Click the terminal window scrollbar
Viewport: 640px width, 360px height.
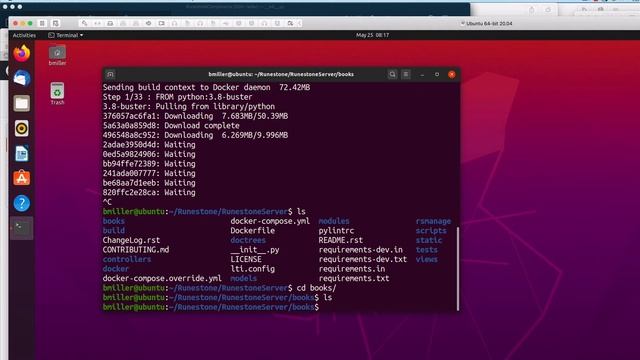458,269
